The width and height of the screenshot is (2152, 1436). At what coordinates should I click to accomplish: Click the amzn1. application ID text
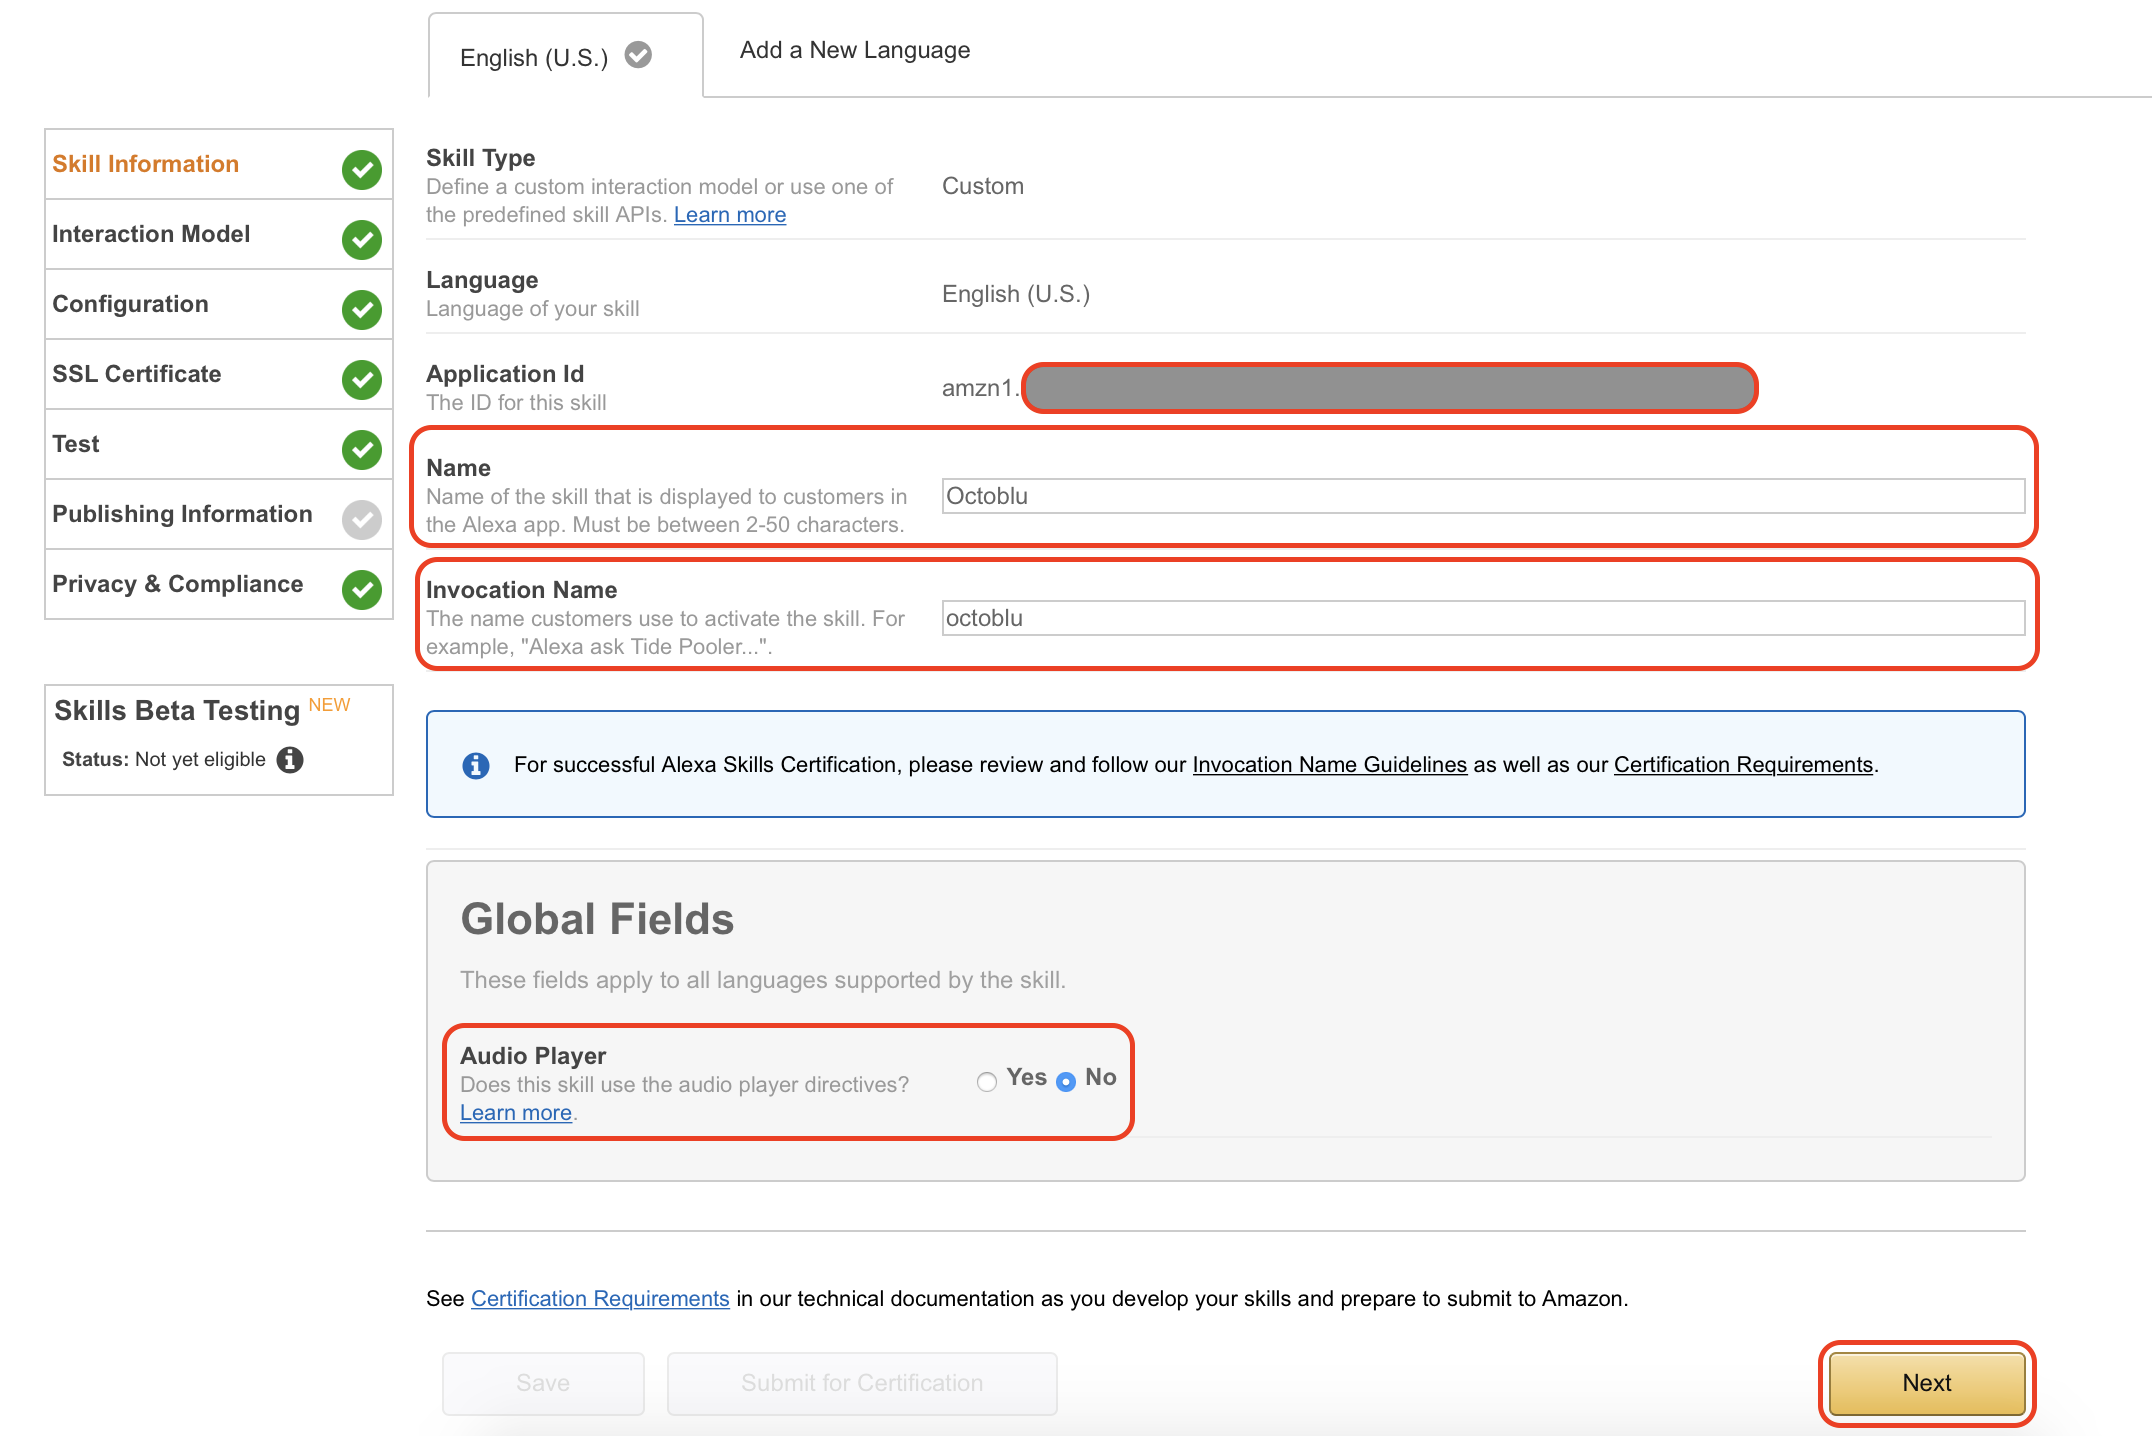pyautogui.click(x=981, y=388)
